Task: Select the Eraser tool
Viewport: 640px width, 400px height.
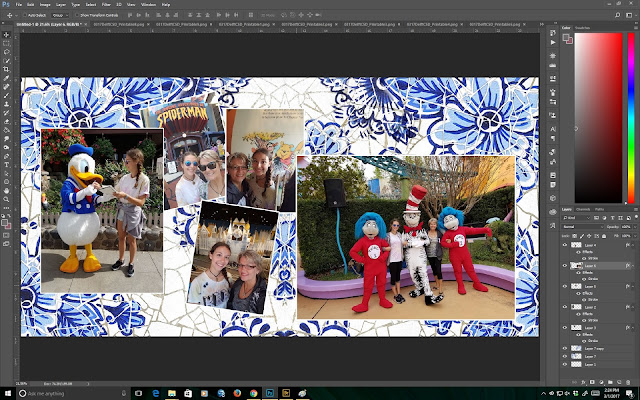Action: (6, 122)
